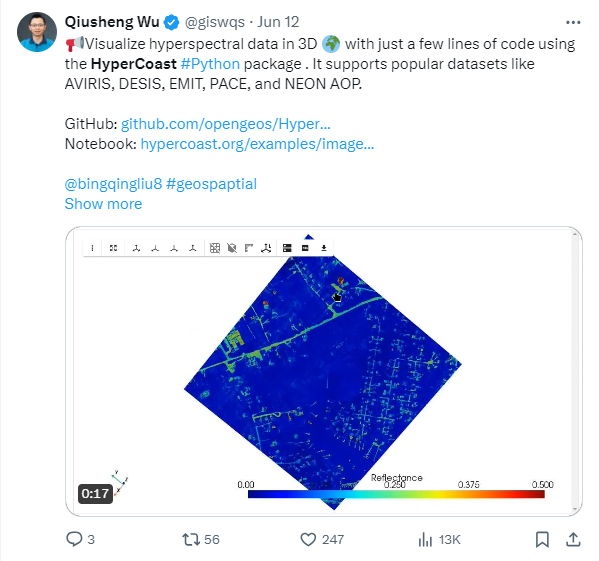Open the three-dot more options menu

tap(573, 23)
